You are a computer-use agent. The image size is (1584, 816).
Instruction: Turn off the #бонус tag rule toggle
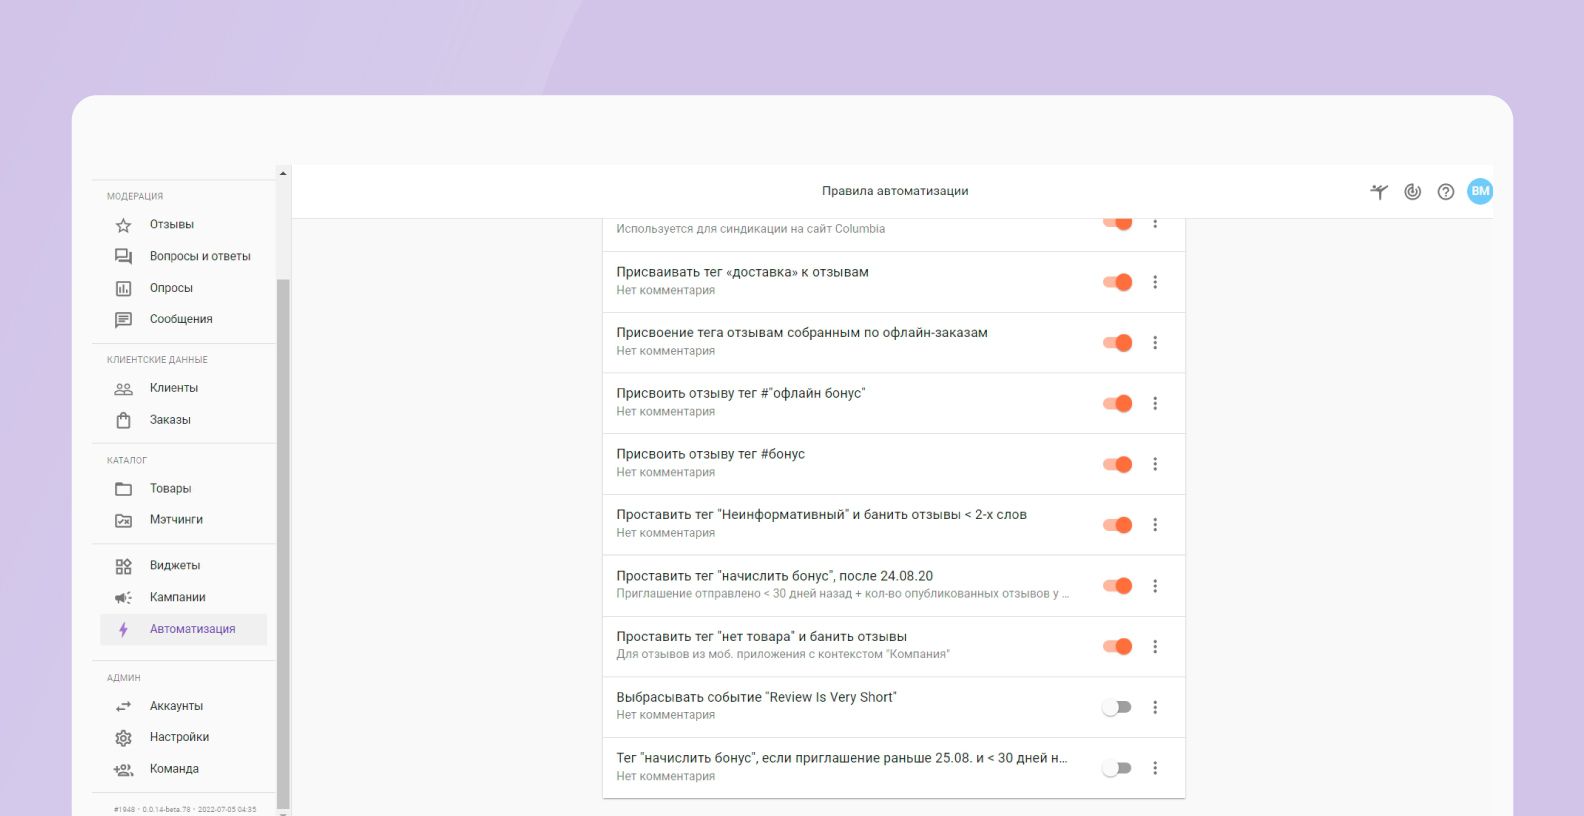[x=1116, y=464]
